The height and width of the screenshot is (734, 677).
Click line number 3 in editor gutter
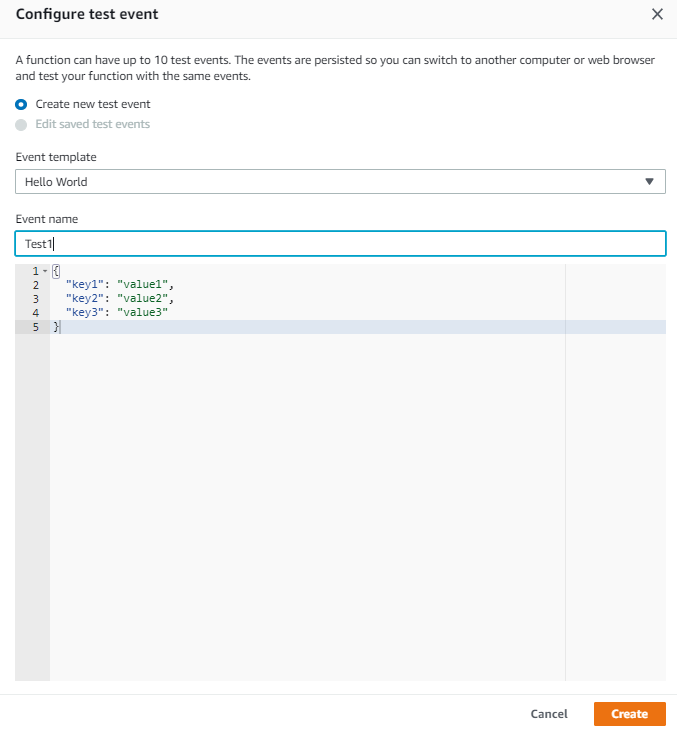pyautogui.click(x=35, y=299)
